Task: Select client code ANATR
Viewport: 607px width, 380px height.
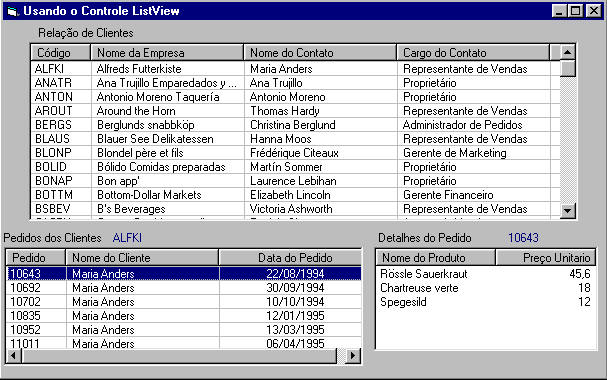Action: pos(53,83)
